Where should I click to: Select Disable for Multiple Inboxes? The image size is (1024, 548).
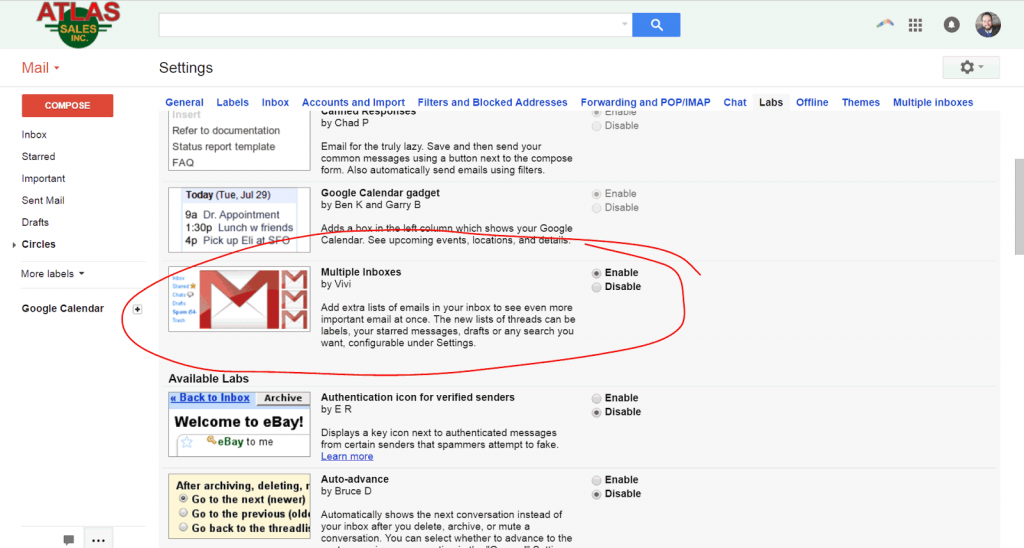click(x=596, y=287)
